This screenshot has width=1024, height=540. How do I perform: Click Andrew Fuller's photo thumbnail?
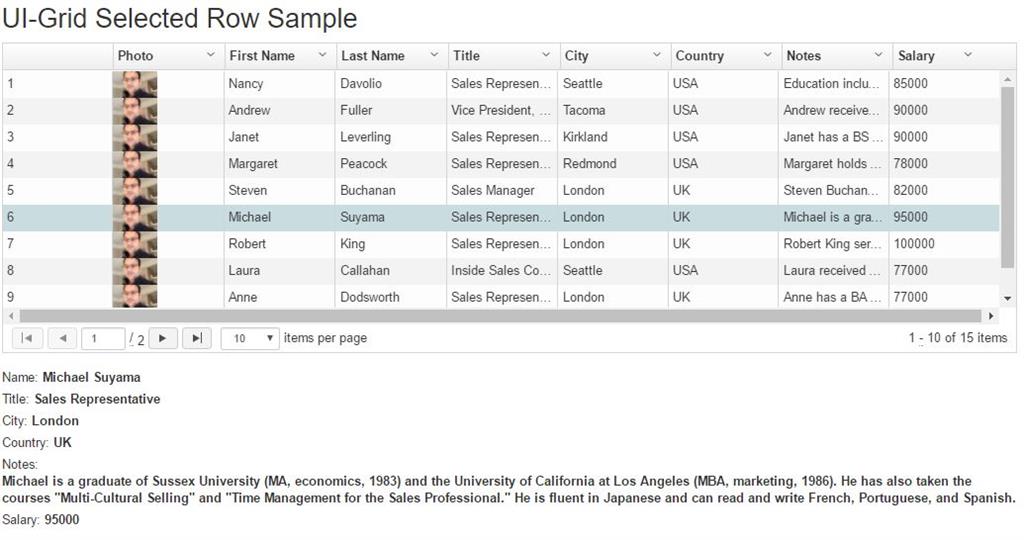[135, 110]
